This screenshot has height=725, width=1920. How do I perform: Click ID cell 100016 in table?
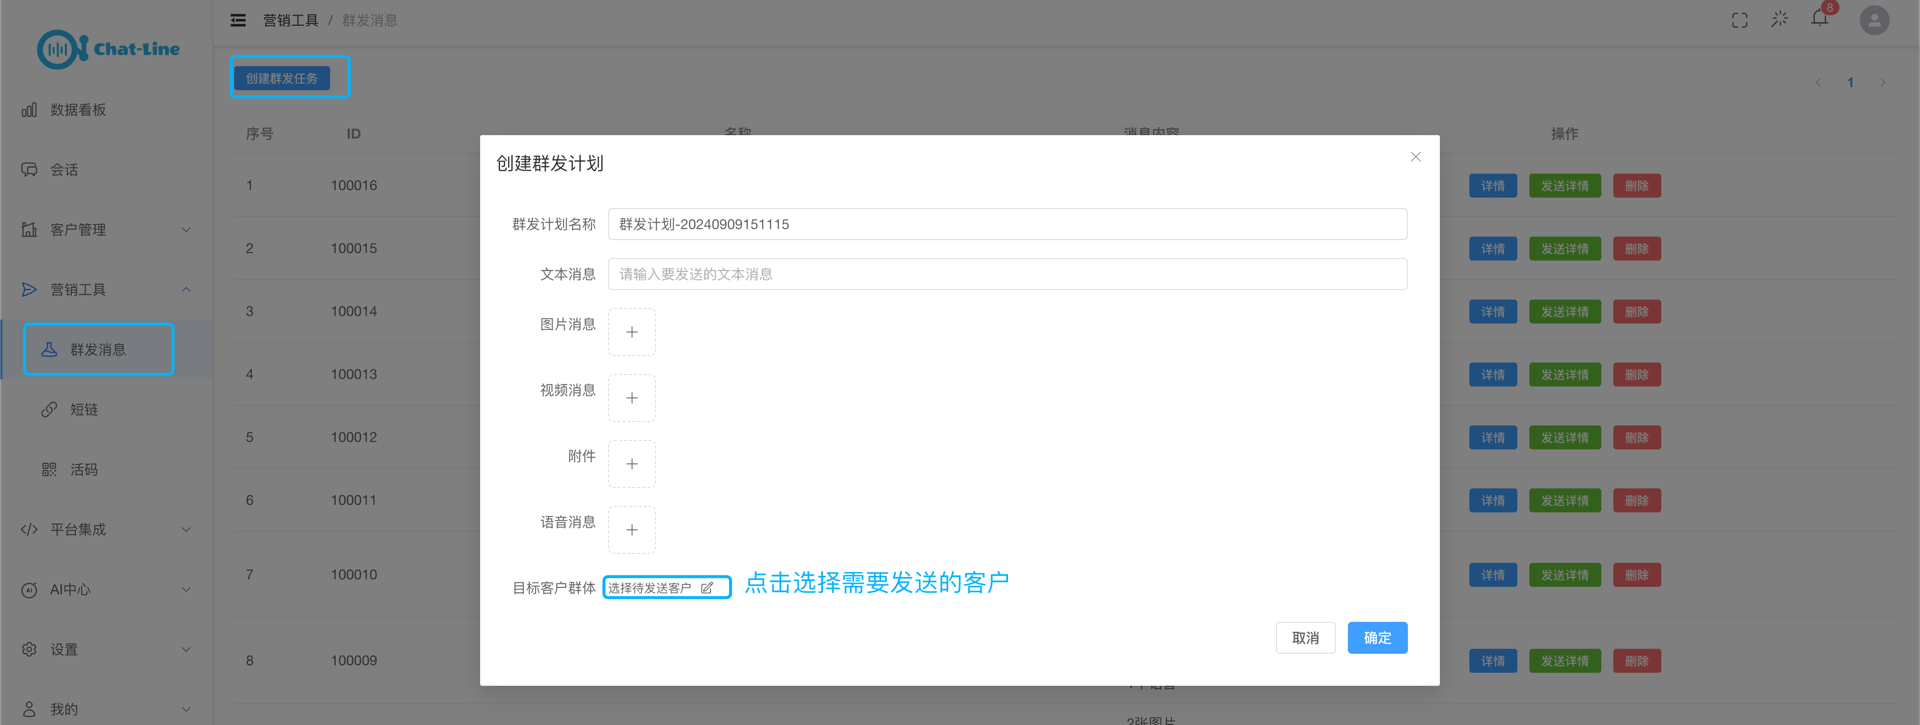click(354, 185)
